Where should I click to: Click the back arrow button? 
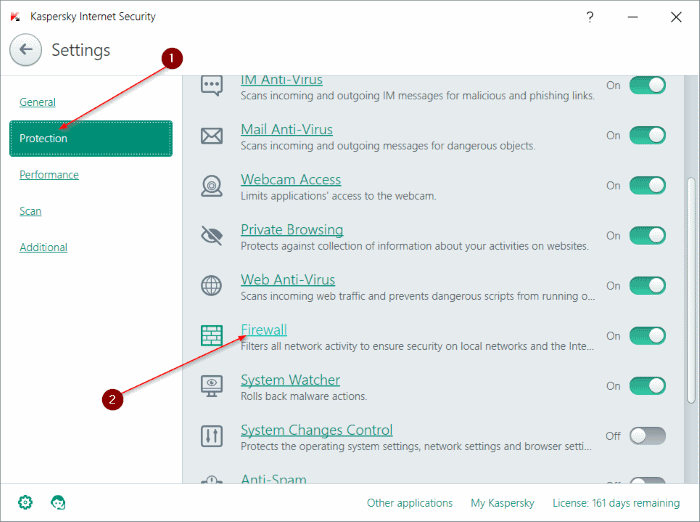click(x=25, y=50)
